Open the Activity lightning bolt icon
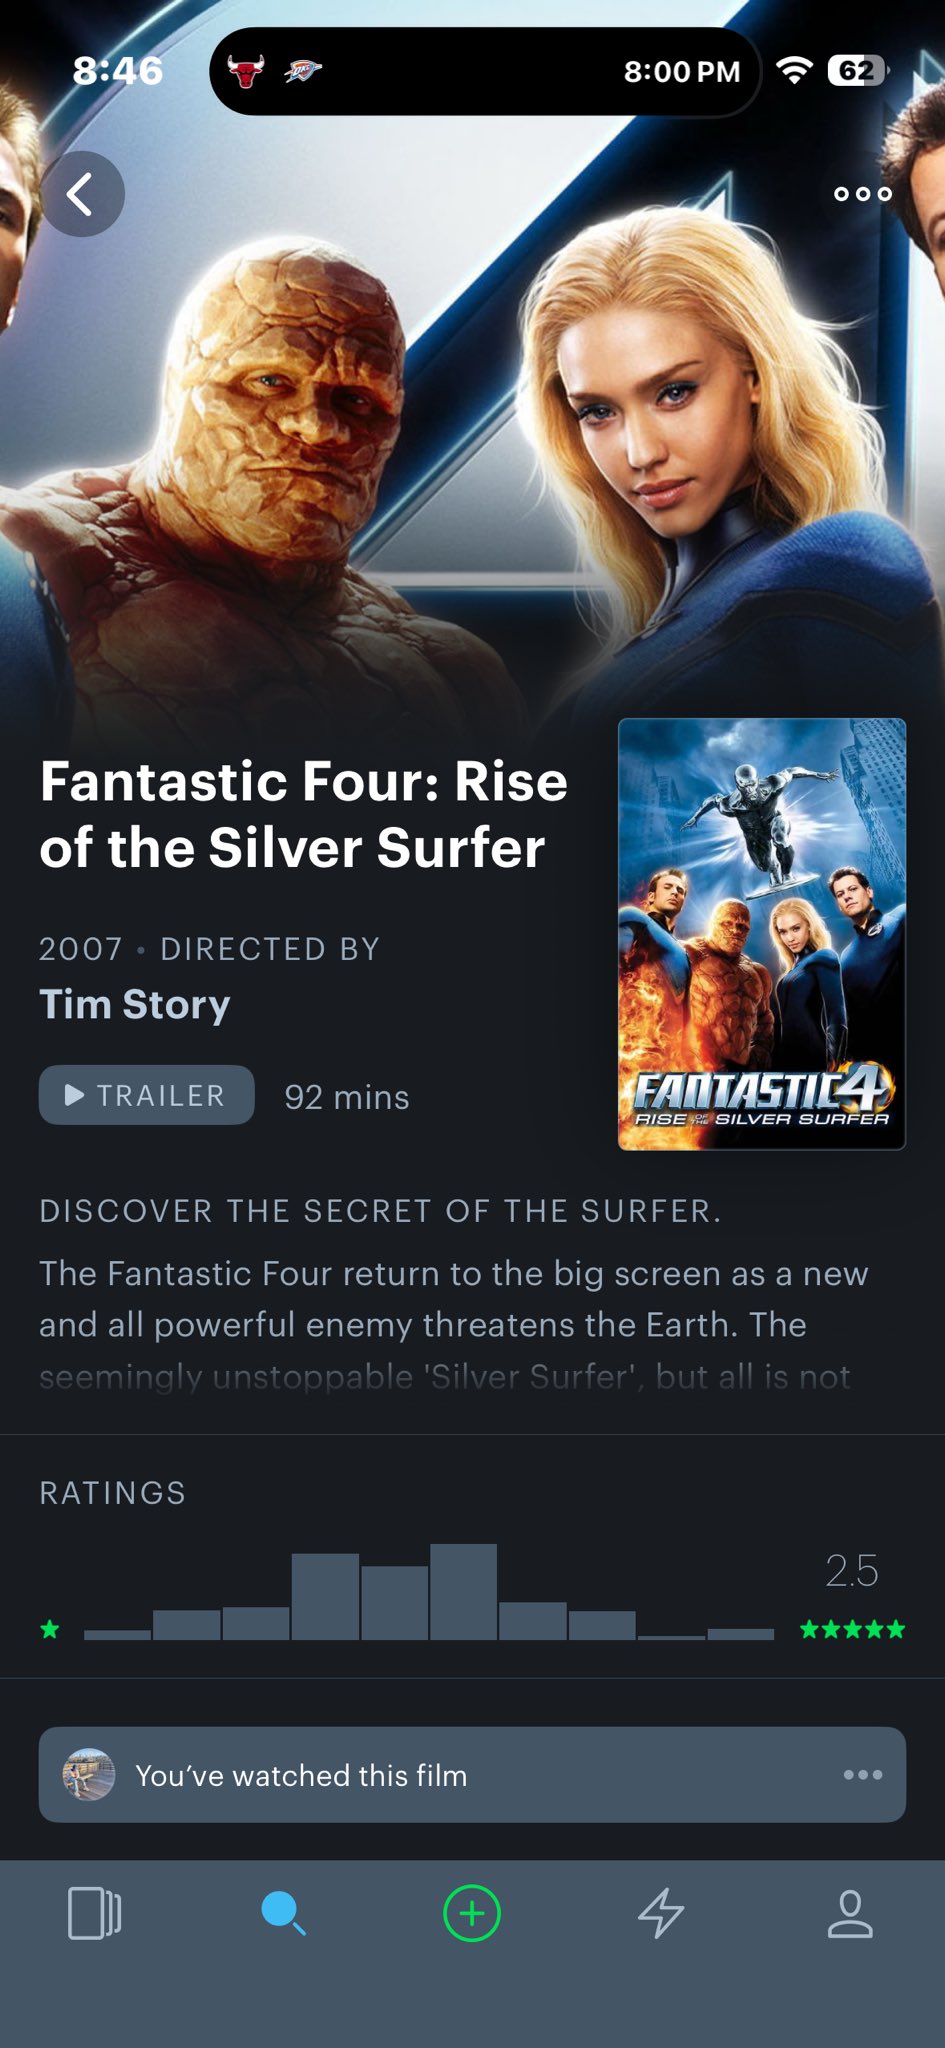The image size is (945, 2048). pos(661,1913)
